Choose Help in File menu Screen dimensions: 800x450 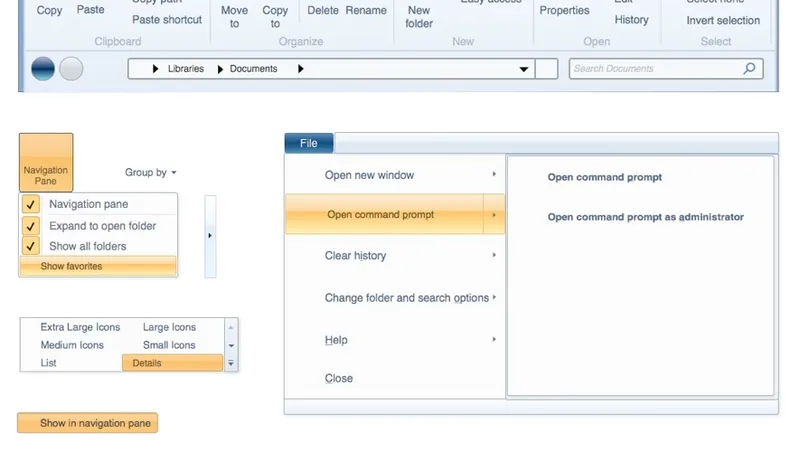[x=395, y=340]
